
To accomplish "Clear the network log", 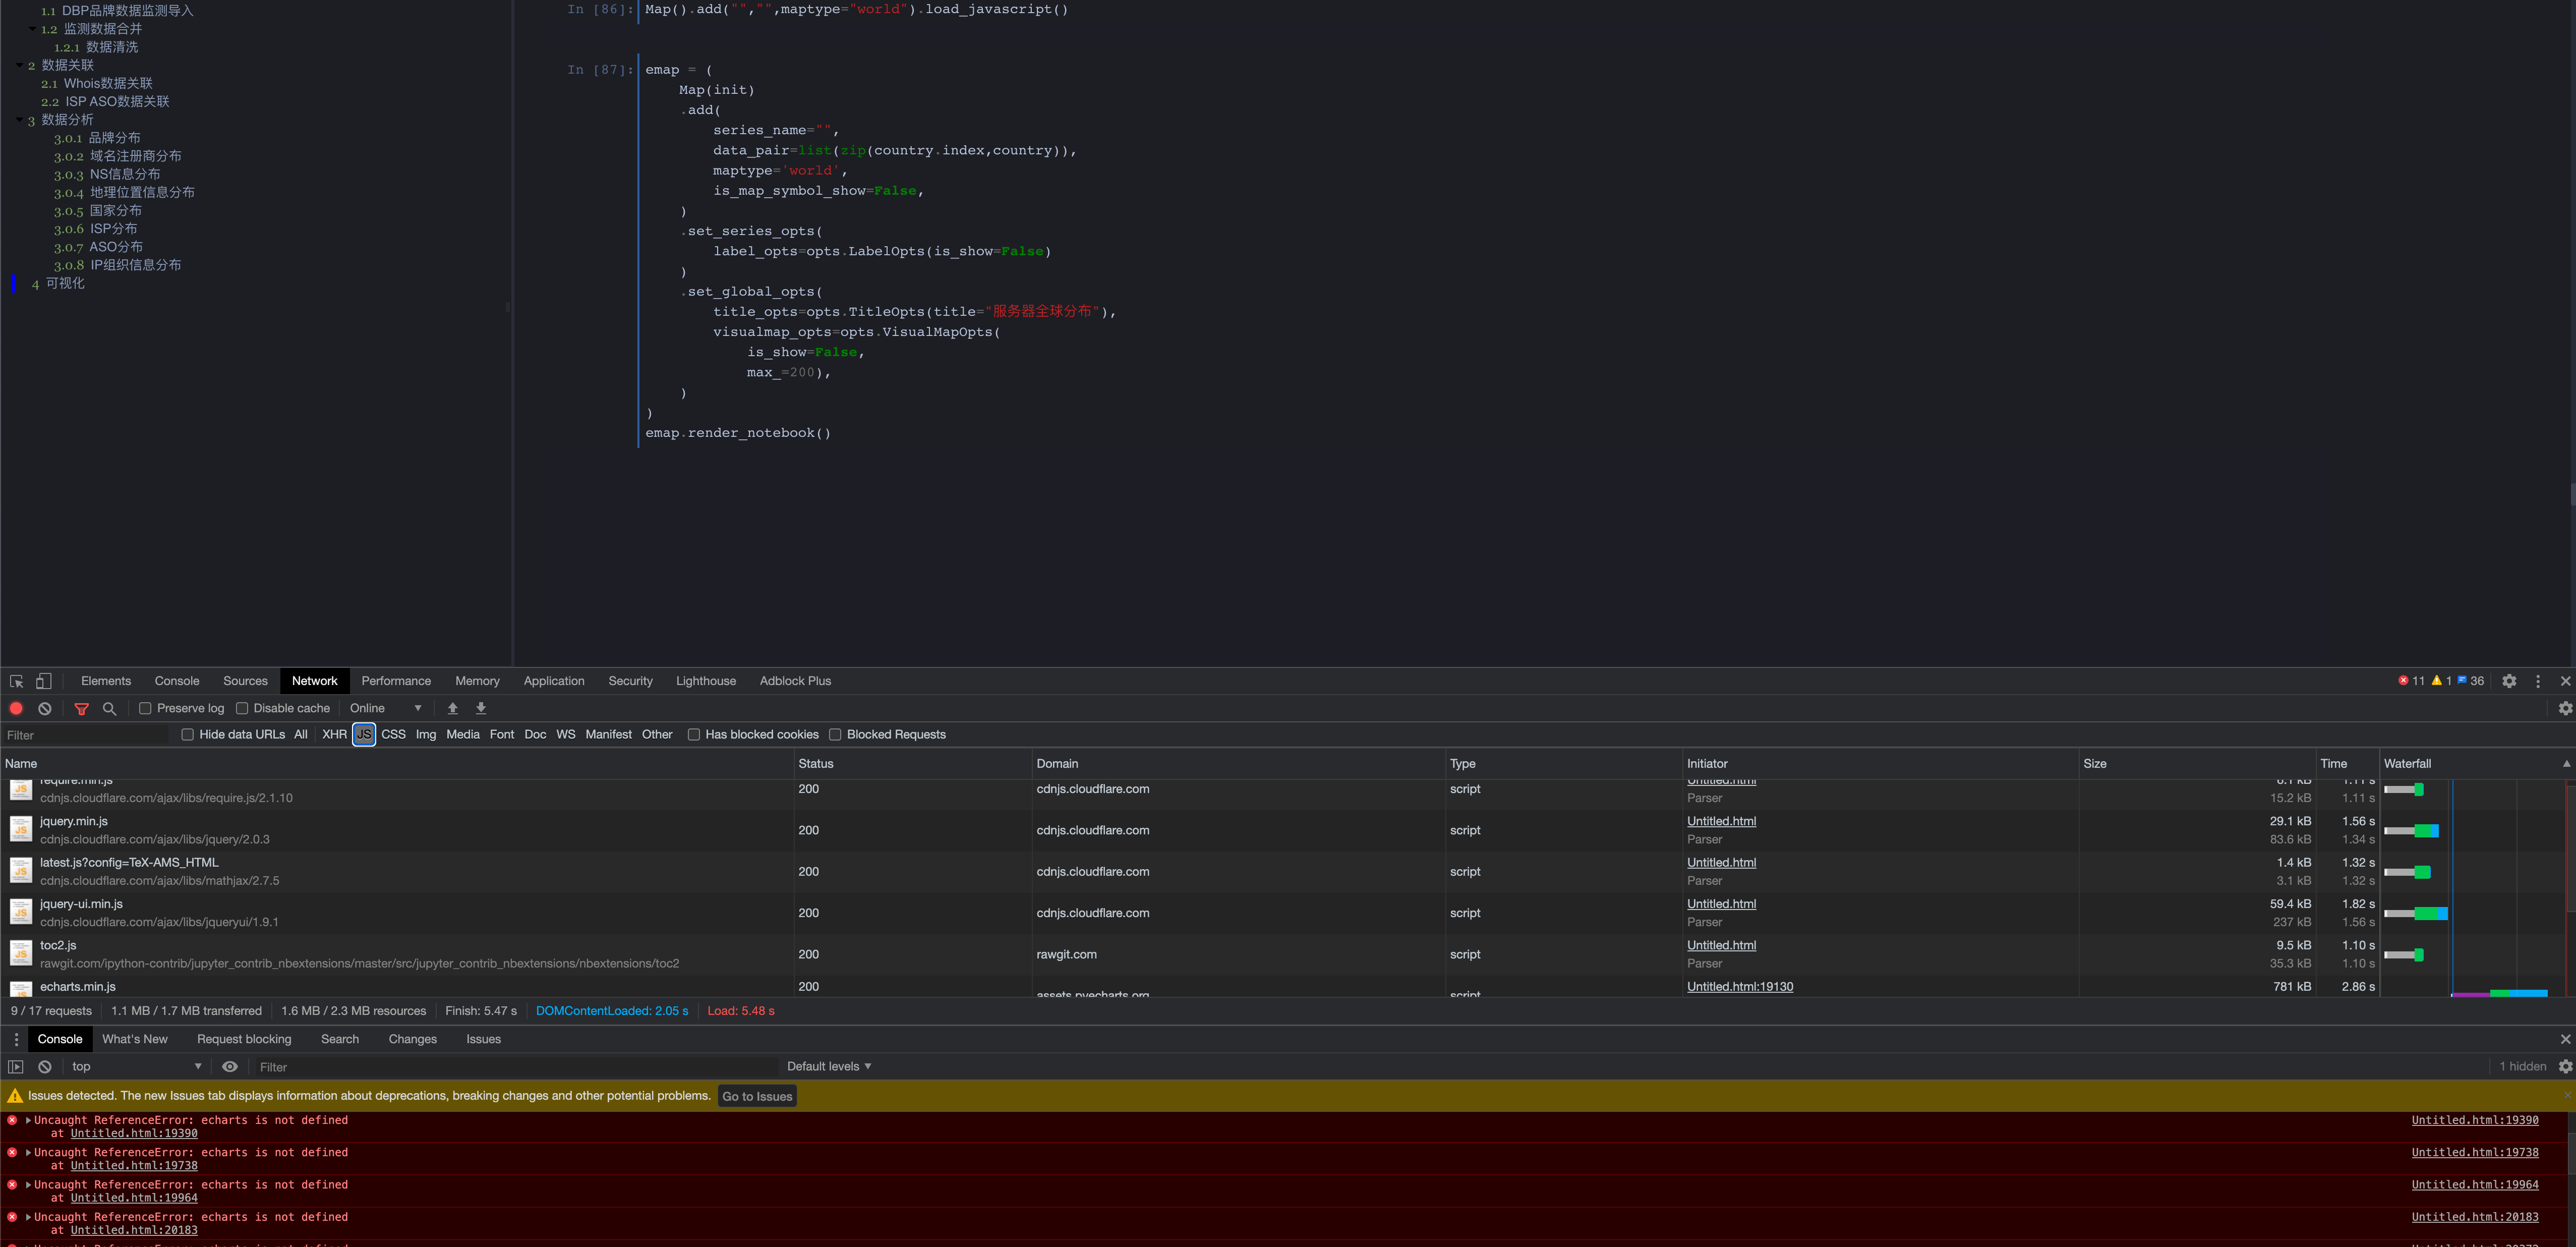I will point(45,708).
